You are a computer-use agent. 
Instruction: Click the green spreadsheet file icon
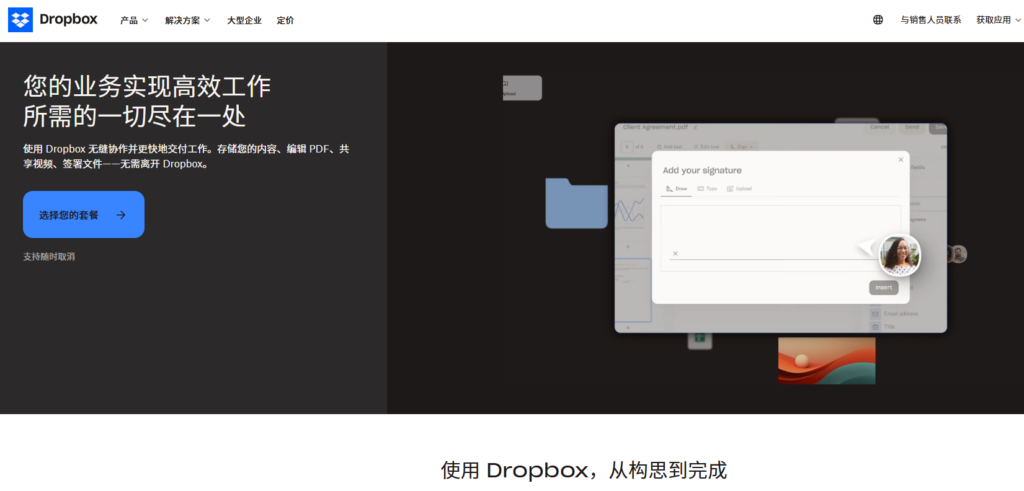pyautogui.click(x=700, y=338)
